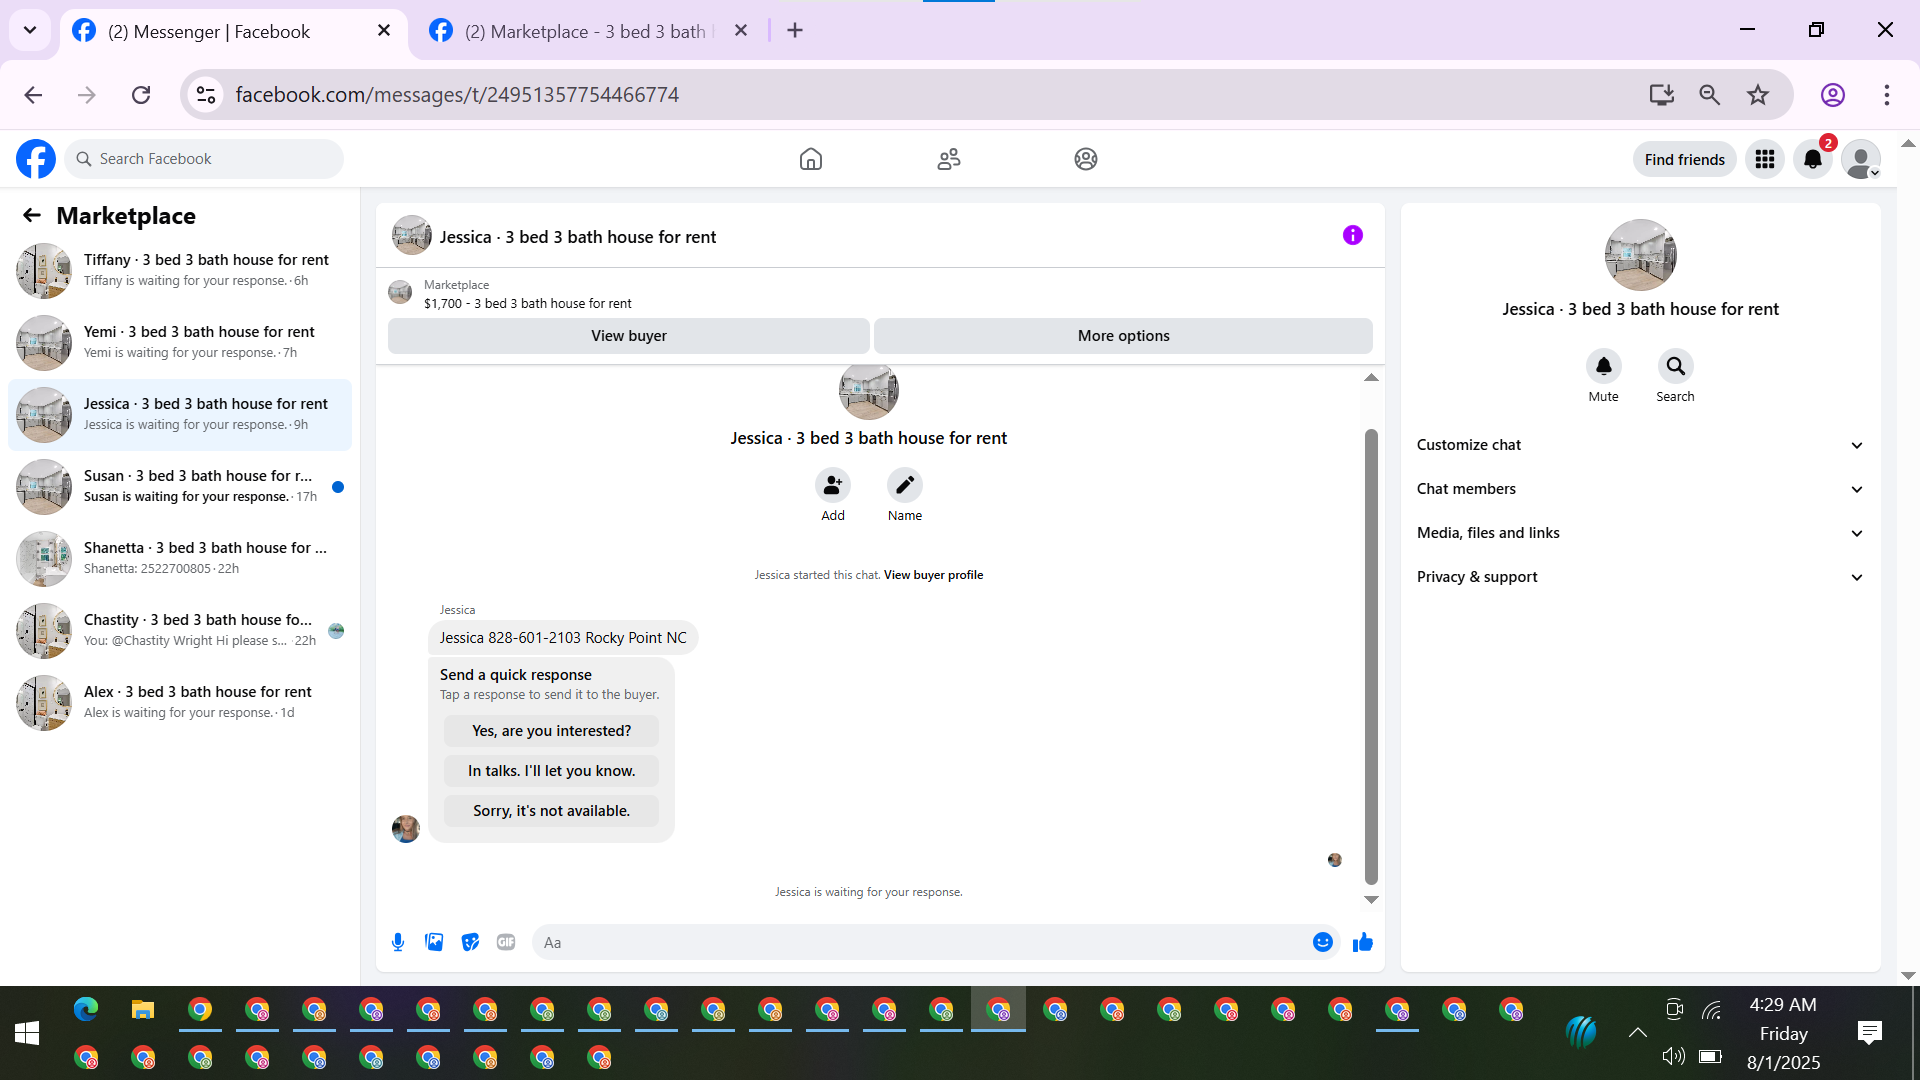Mute this Jessica conversation
This screenshot has width=1920, height=1080.
[1603, 366]
